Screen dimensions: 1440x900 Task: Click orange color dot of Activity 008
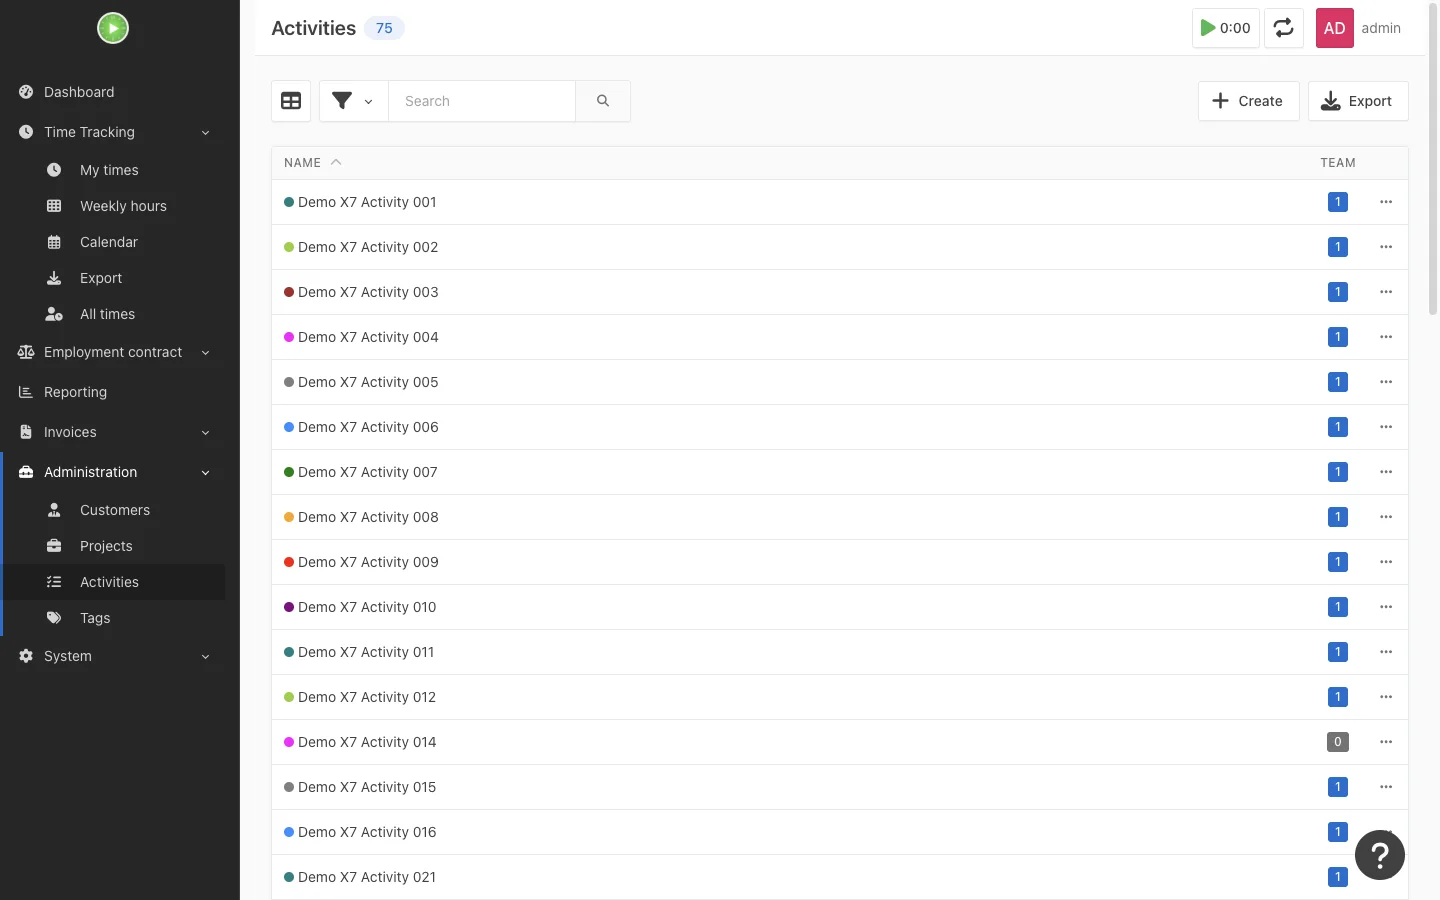(289, 517)
